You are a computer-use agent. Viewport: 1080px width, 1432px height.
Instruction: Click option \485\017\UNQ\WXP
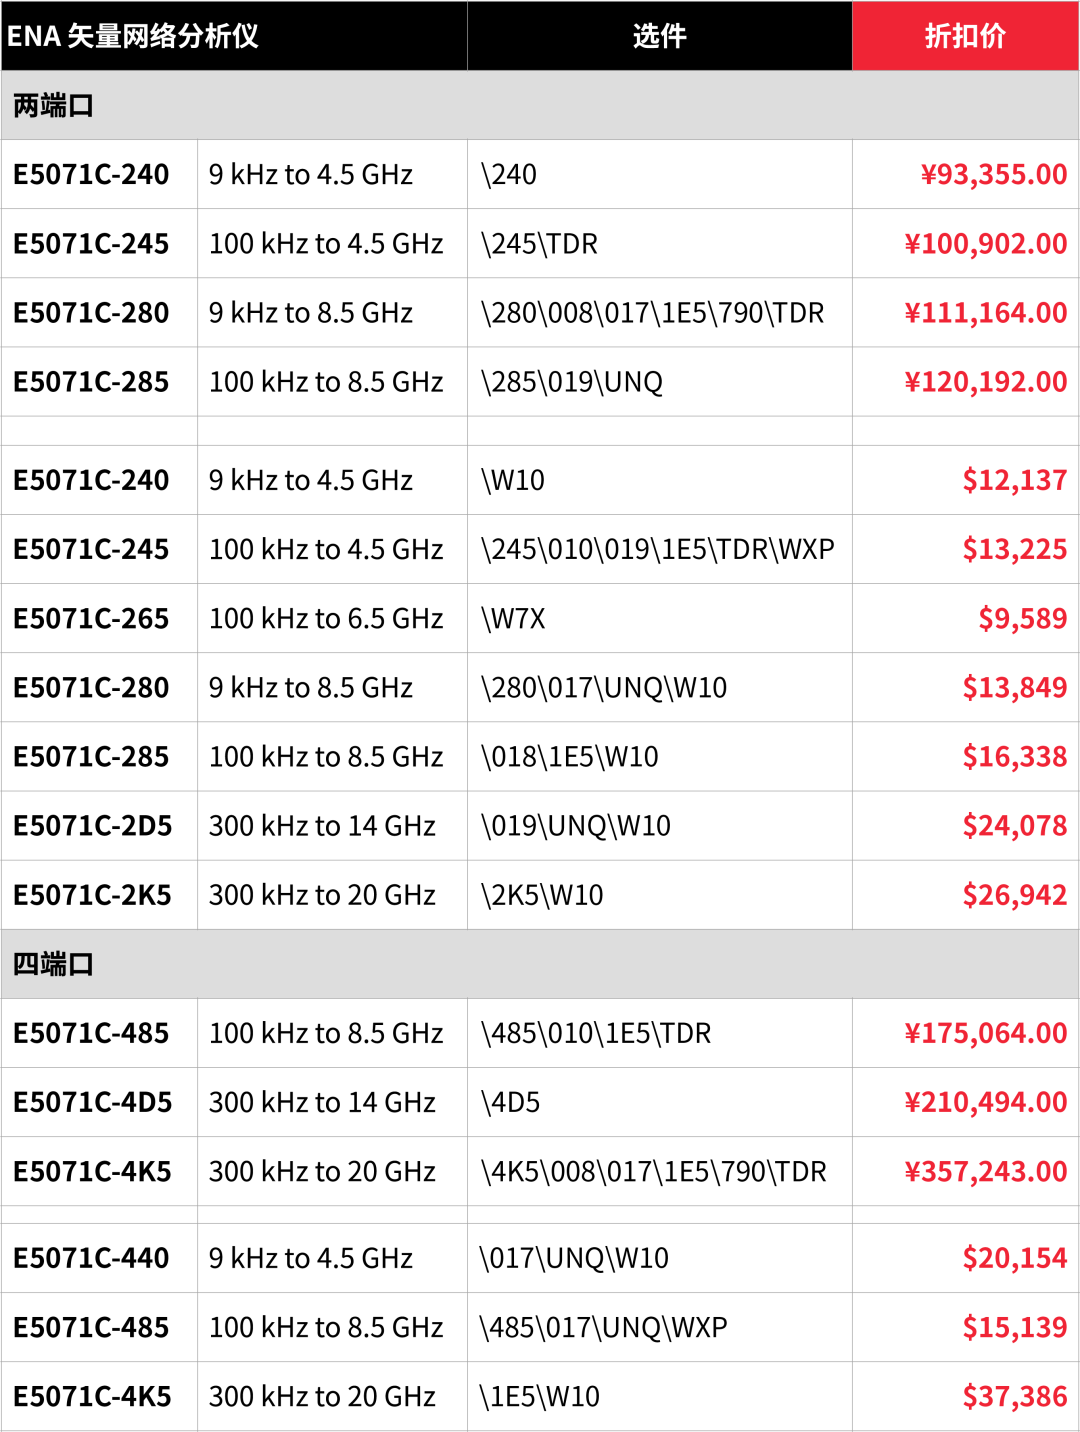pos(604,1327)
